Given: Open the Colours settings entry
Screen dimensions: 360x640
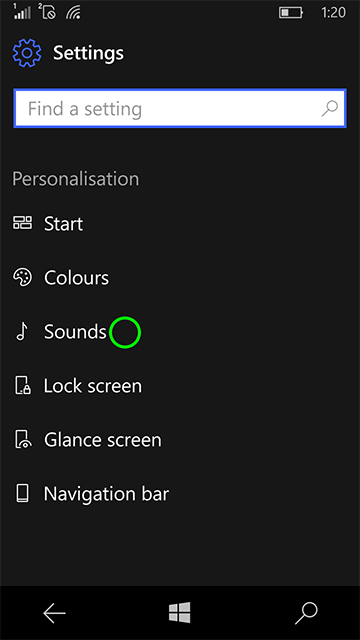Looking at the screenshot, I should coord(180,278).
